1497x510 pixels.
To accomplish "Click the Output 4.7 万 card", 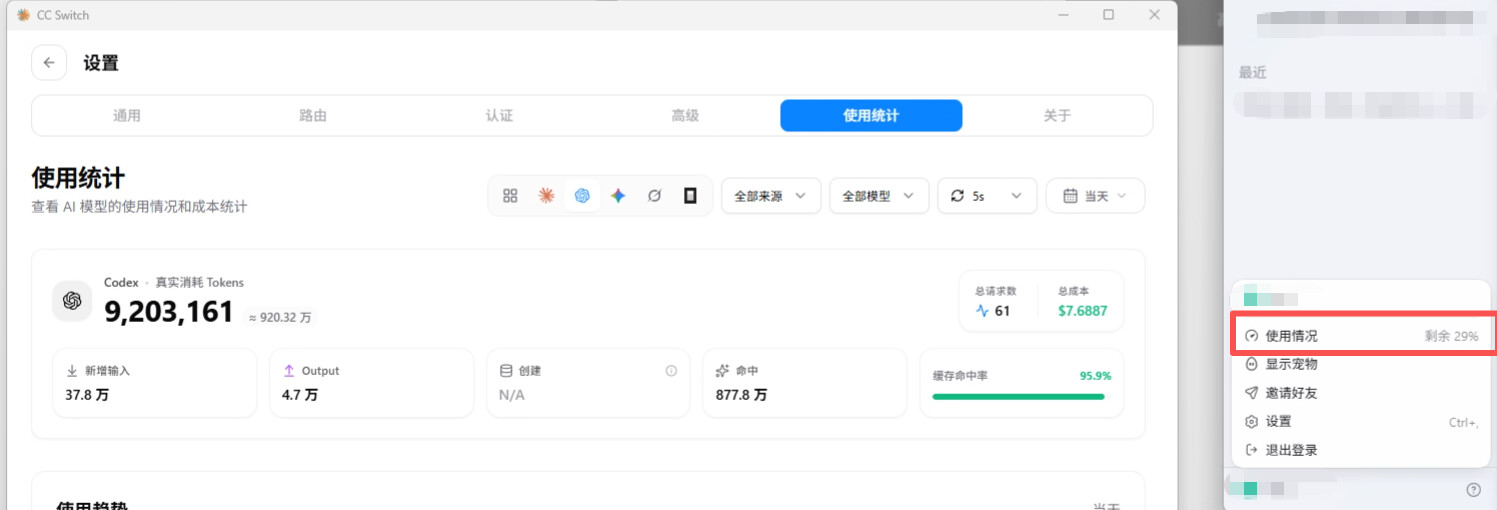I will click(371, 383).
